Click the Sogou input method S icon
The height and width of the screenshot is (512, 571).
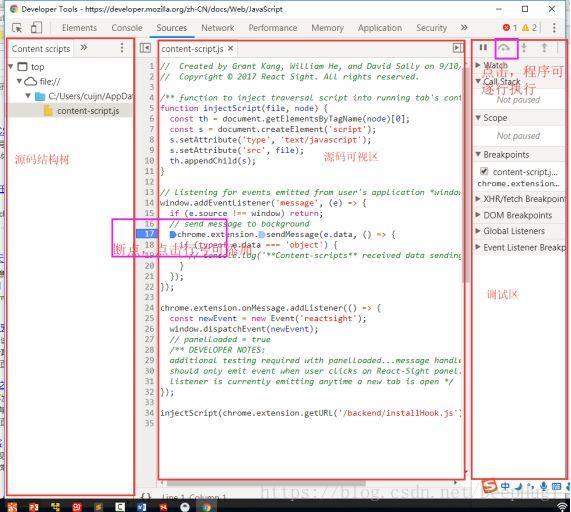tap(489, 486)
